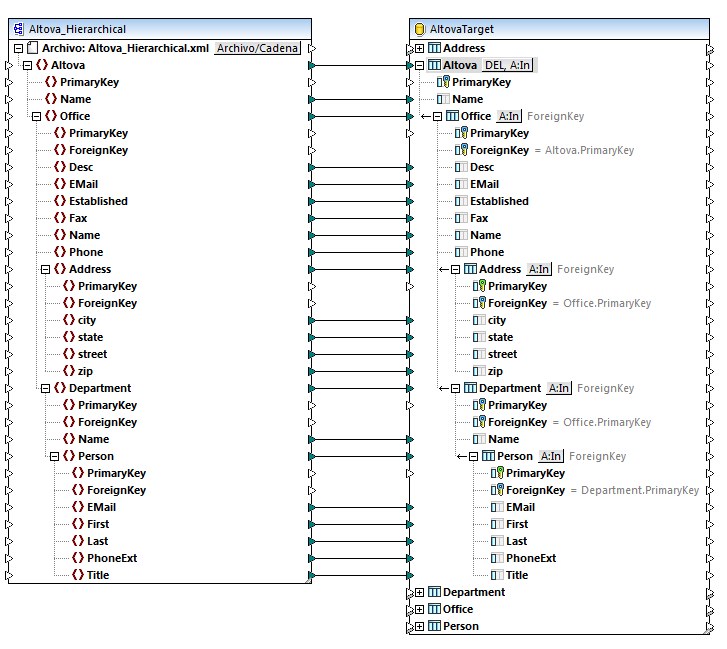This screenshot has height=649, width=727.
Task: Click the Desc column icon in target
Action: [461, 167]
